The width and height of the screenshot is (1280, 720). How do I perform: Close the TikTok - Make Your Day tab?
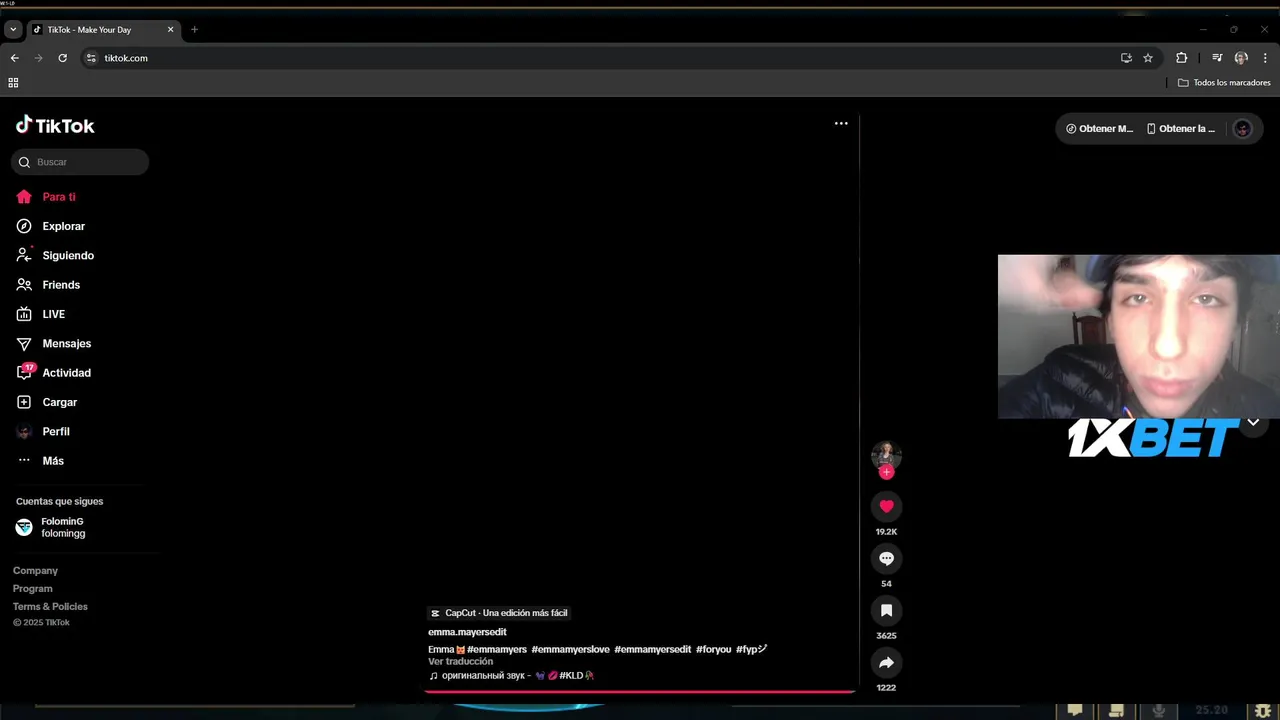[x=170, y=30]
